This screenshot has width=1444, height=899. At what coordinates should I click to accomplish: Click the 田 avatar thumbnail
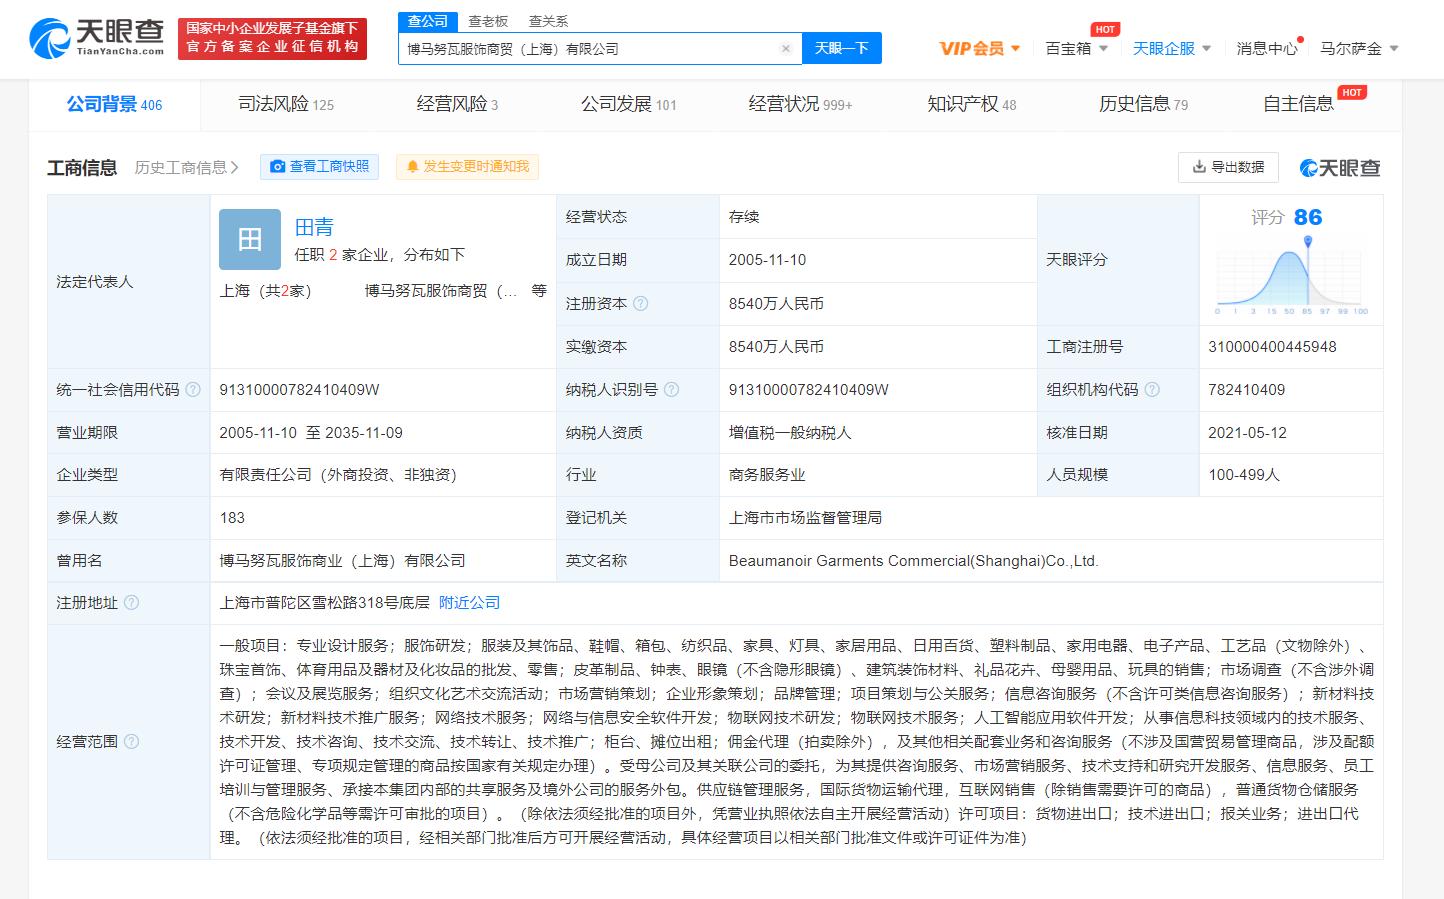click(x=250, y=239)
